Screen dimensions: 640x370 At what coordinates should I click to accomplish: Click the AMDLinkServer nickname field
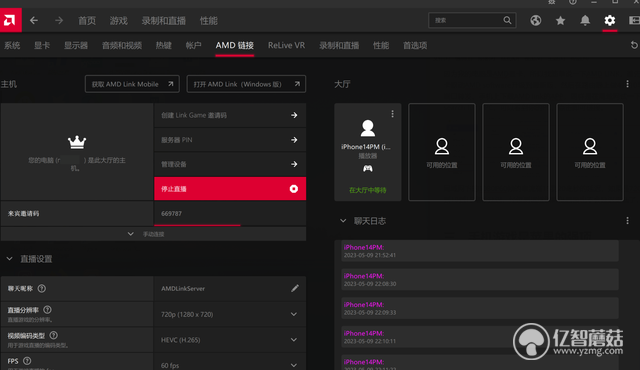pyautogui.click(x=230, y=288)
